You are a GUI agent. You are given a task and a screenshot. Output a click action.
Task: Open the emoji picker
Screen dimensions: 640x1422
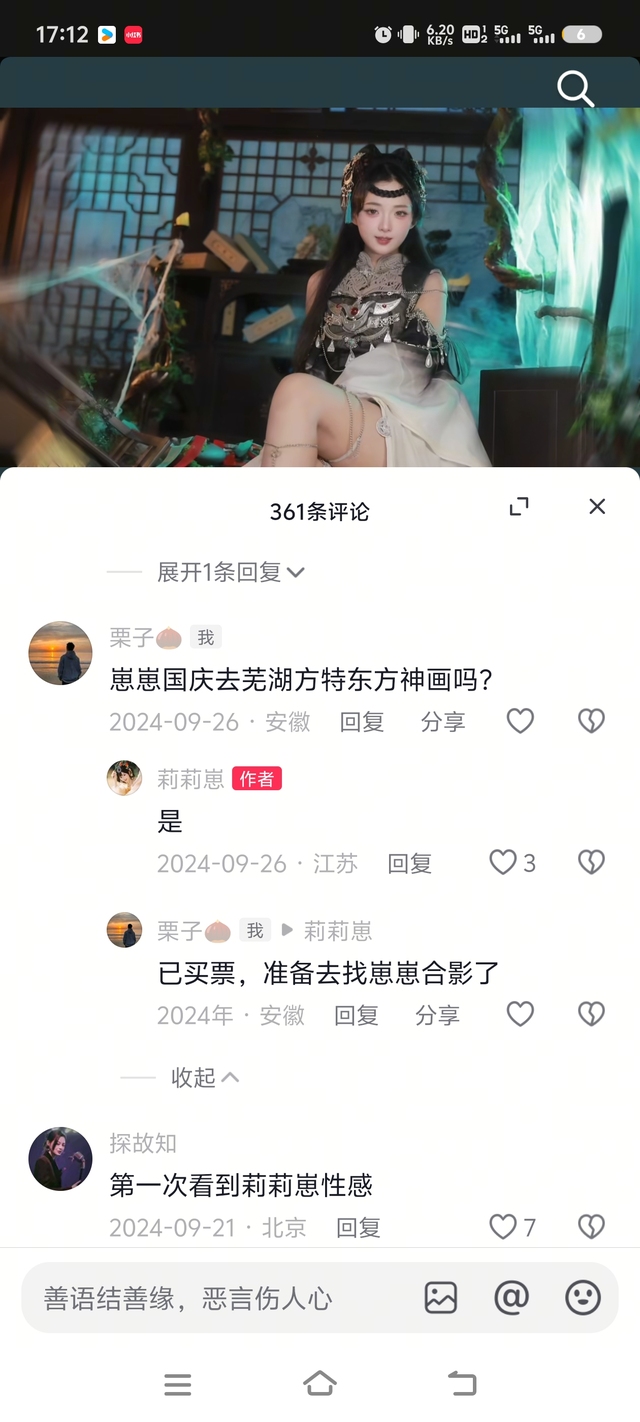pyautogui.click(x=583, y=1298)
